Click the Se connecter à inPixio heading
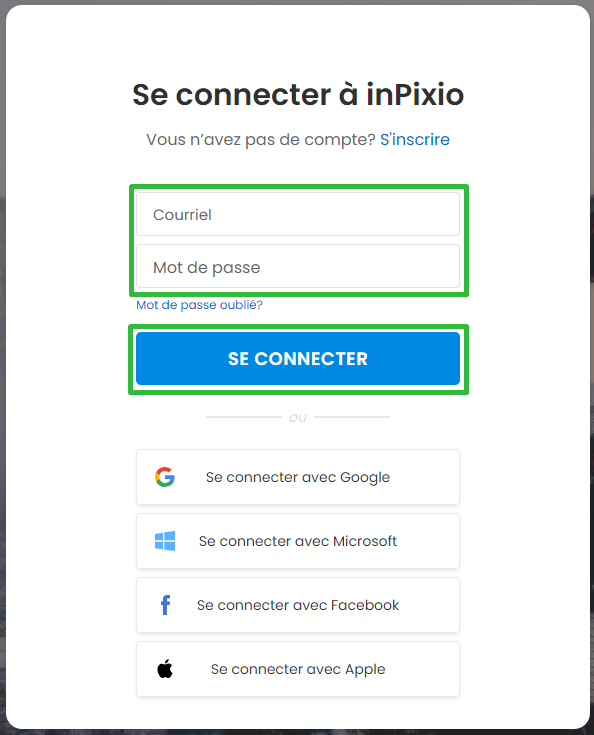594x735 pixels. point(298,94)
